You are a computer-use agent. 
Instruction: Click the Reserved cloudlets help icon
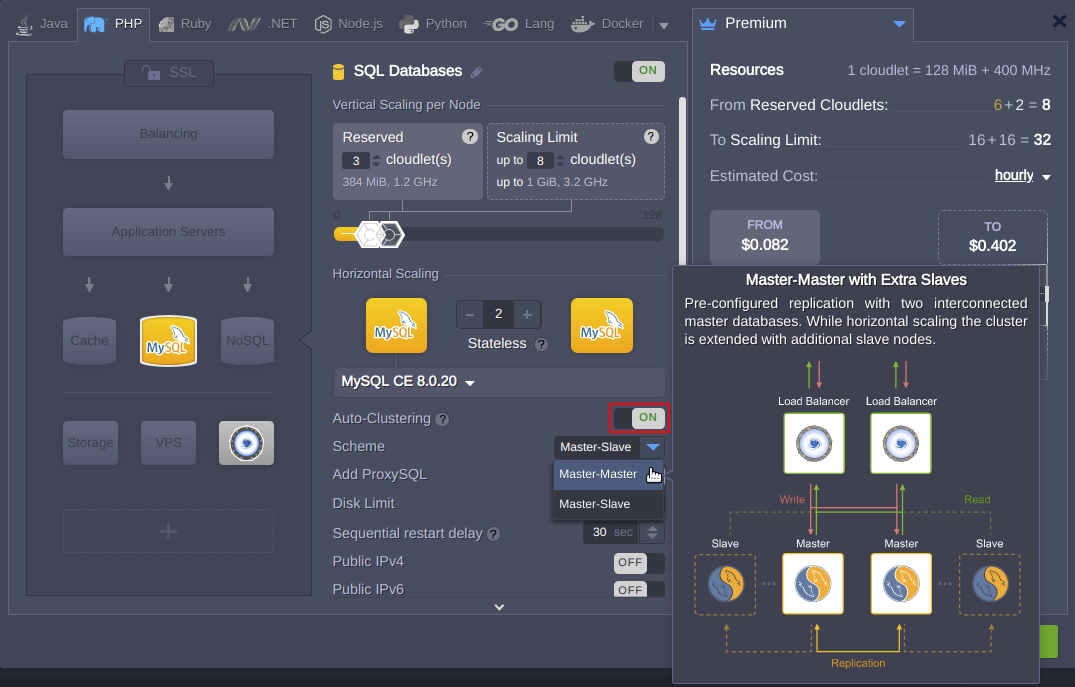click(x=470, y=137)
